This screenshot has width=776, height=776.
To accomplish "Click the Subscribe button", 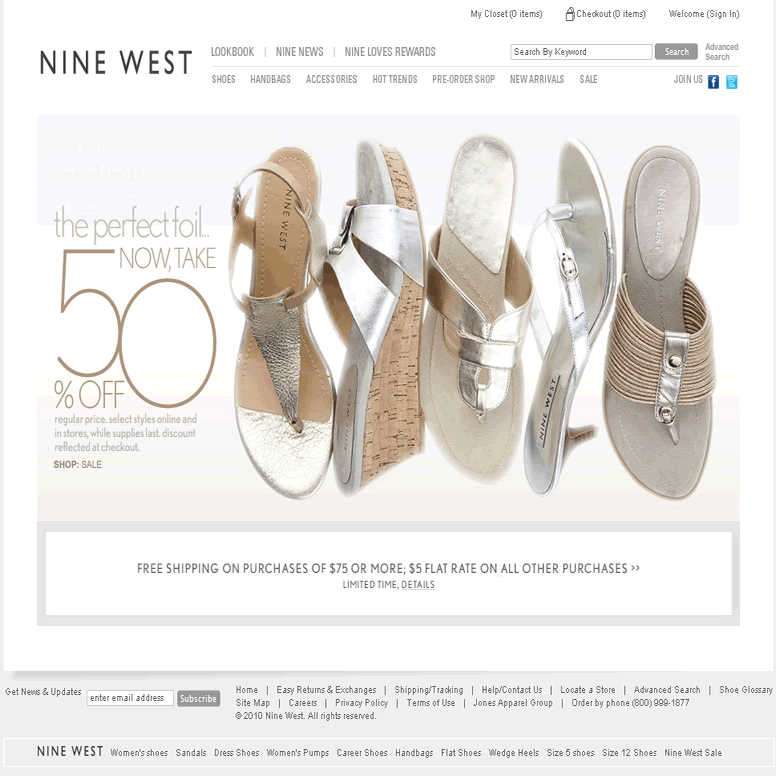I will (198, 698).
